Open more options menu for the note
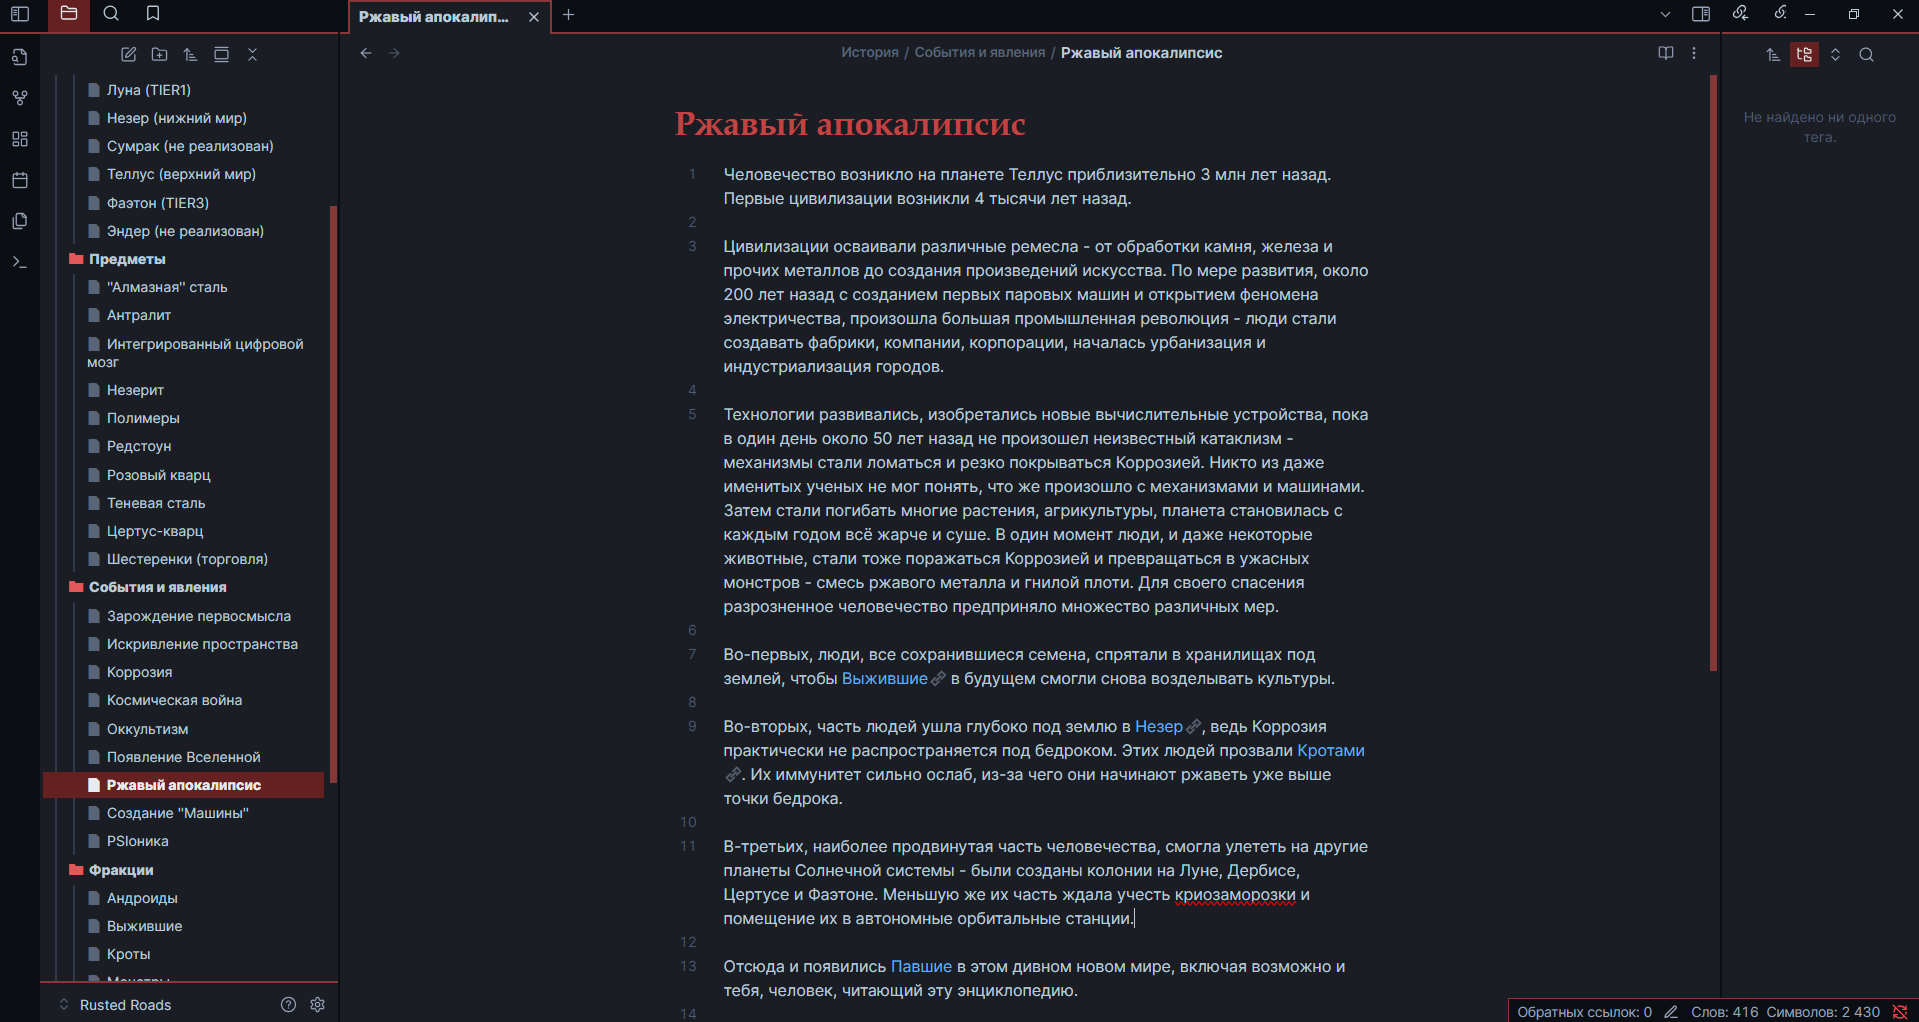 click(x=1694, y=53)
